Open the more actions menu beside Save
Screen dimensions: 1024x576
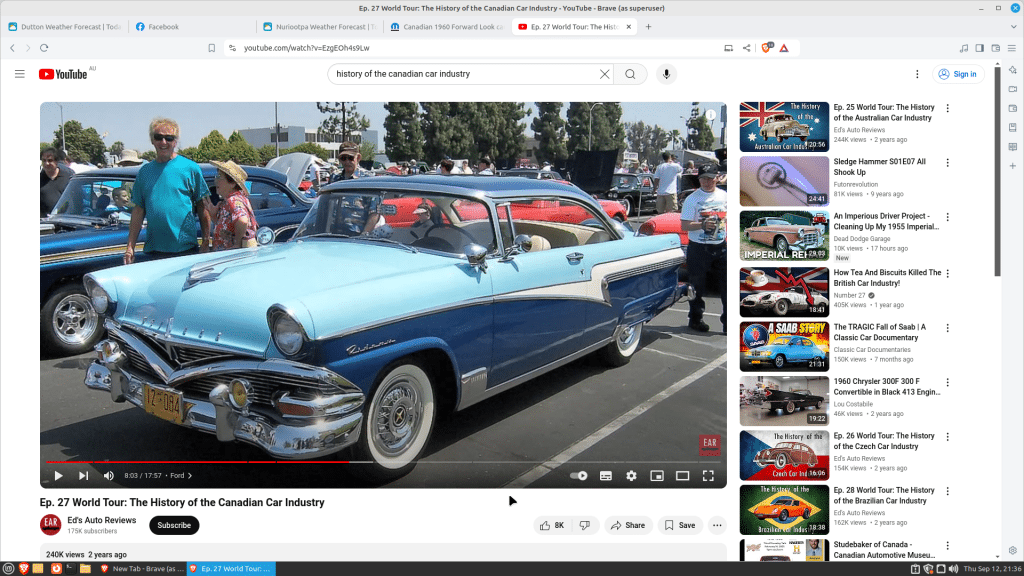[717, 524]
